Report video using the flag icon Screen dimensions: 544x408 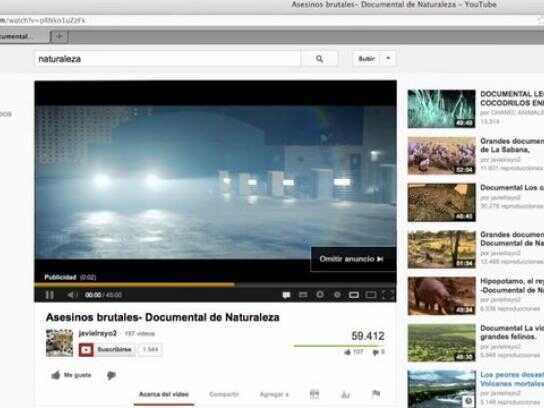point(376,394)
